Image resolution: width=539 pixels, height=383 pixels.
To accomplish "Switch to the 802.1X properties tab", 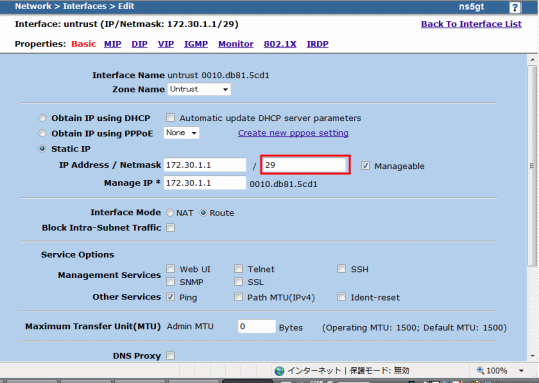I will (280, 44).
